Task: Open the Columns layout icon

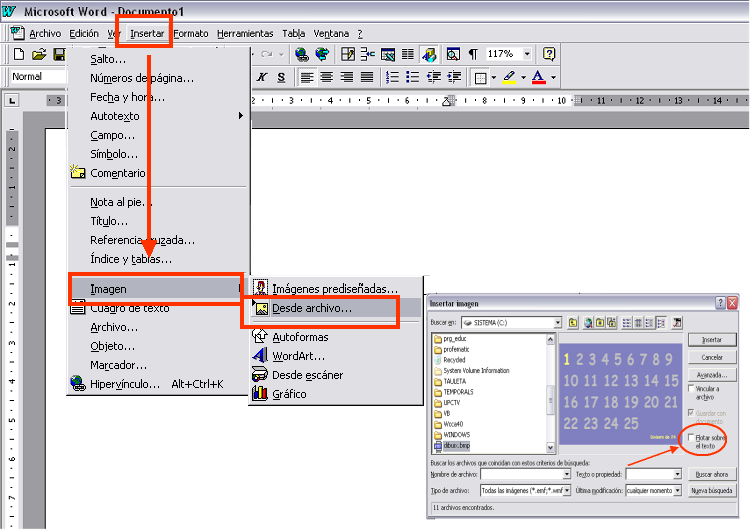Action: 408,54
